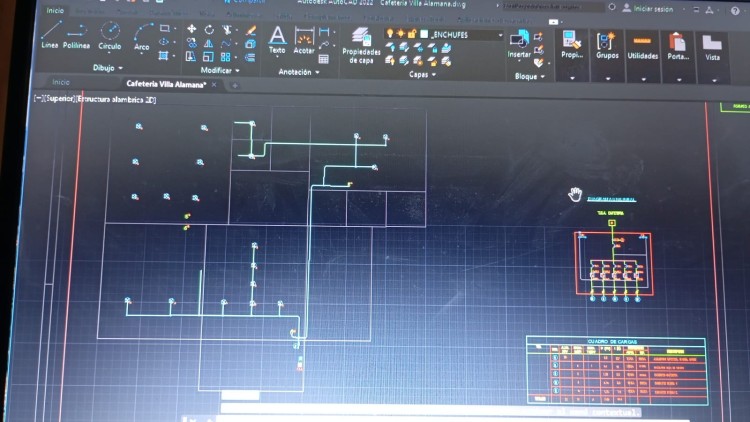Select the Arco tool
This screenshot has width=750, height=422.
pyautogui.click(x=142, y=37)
